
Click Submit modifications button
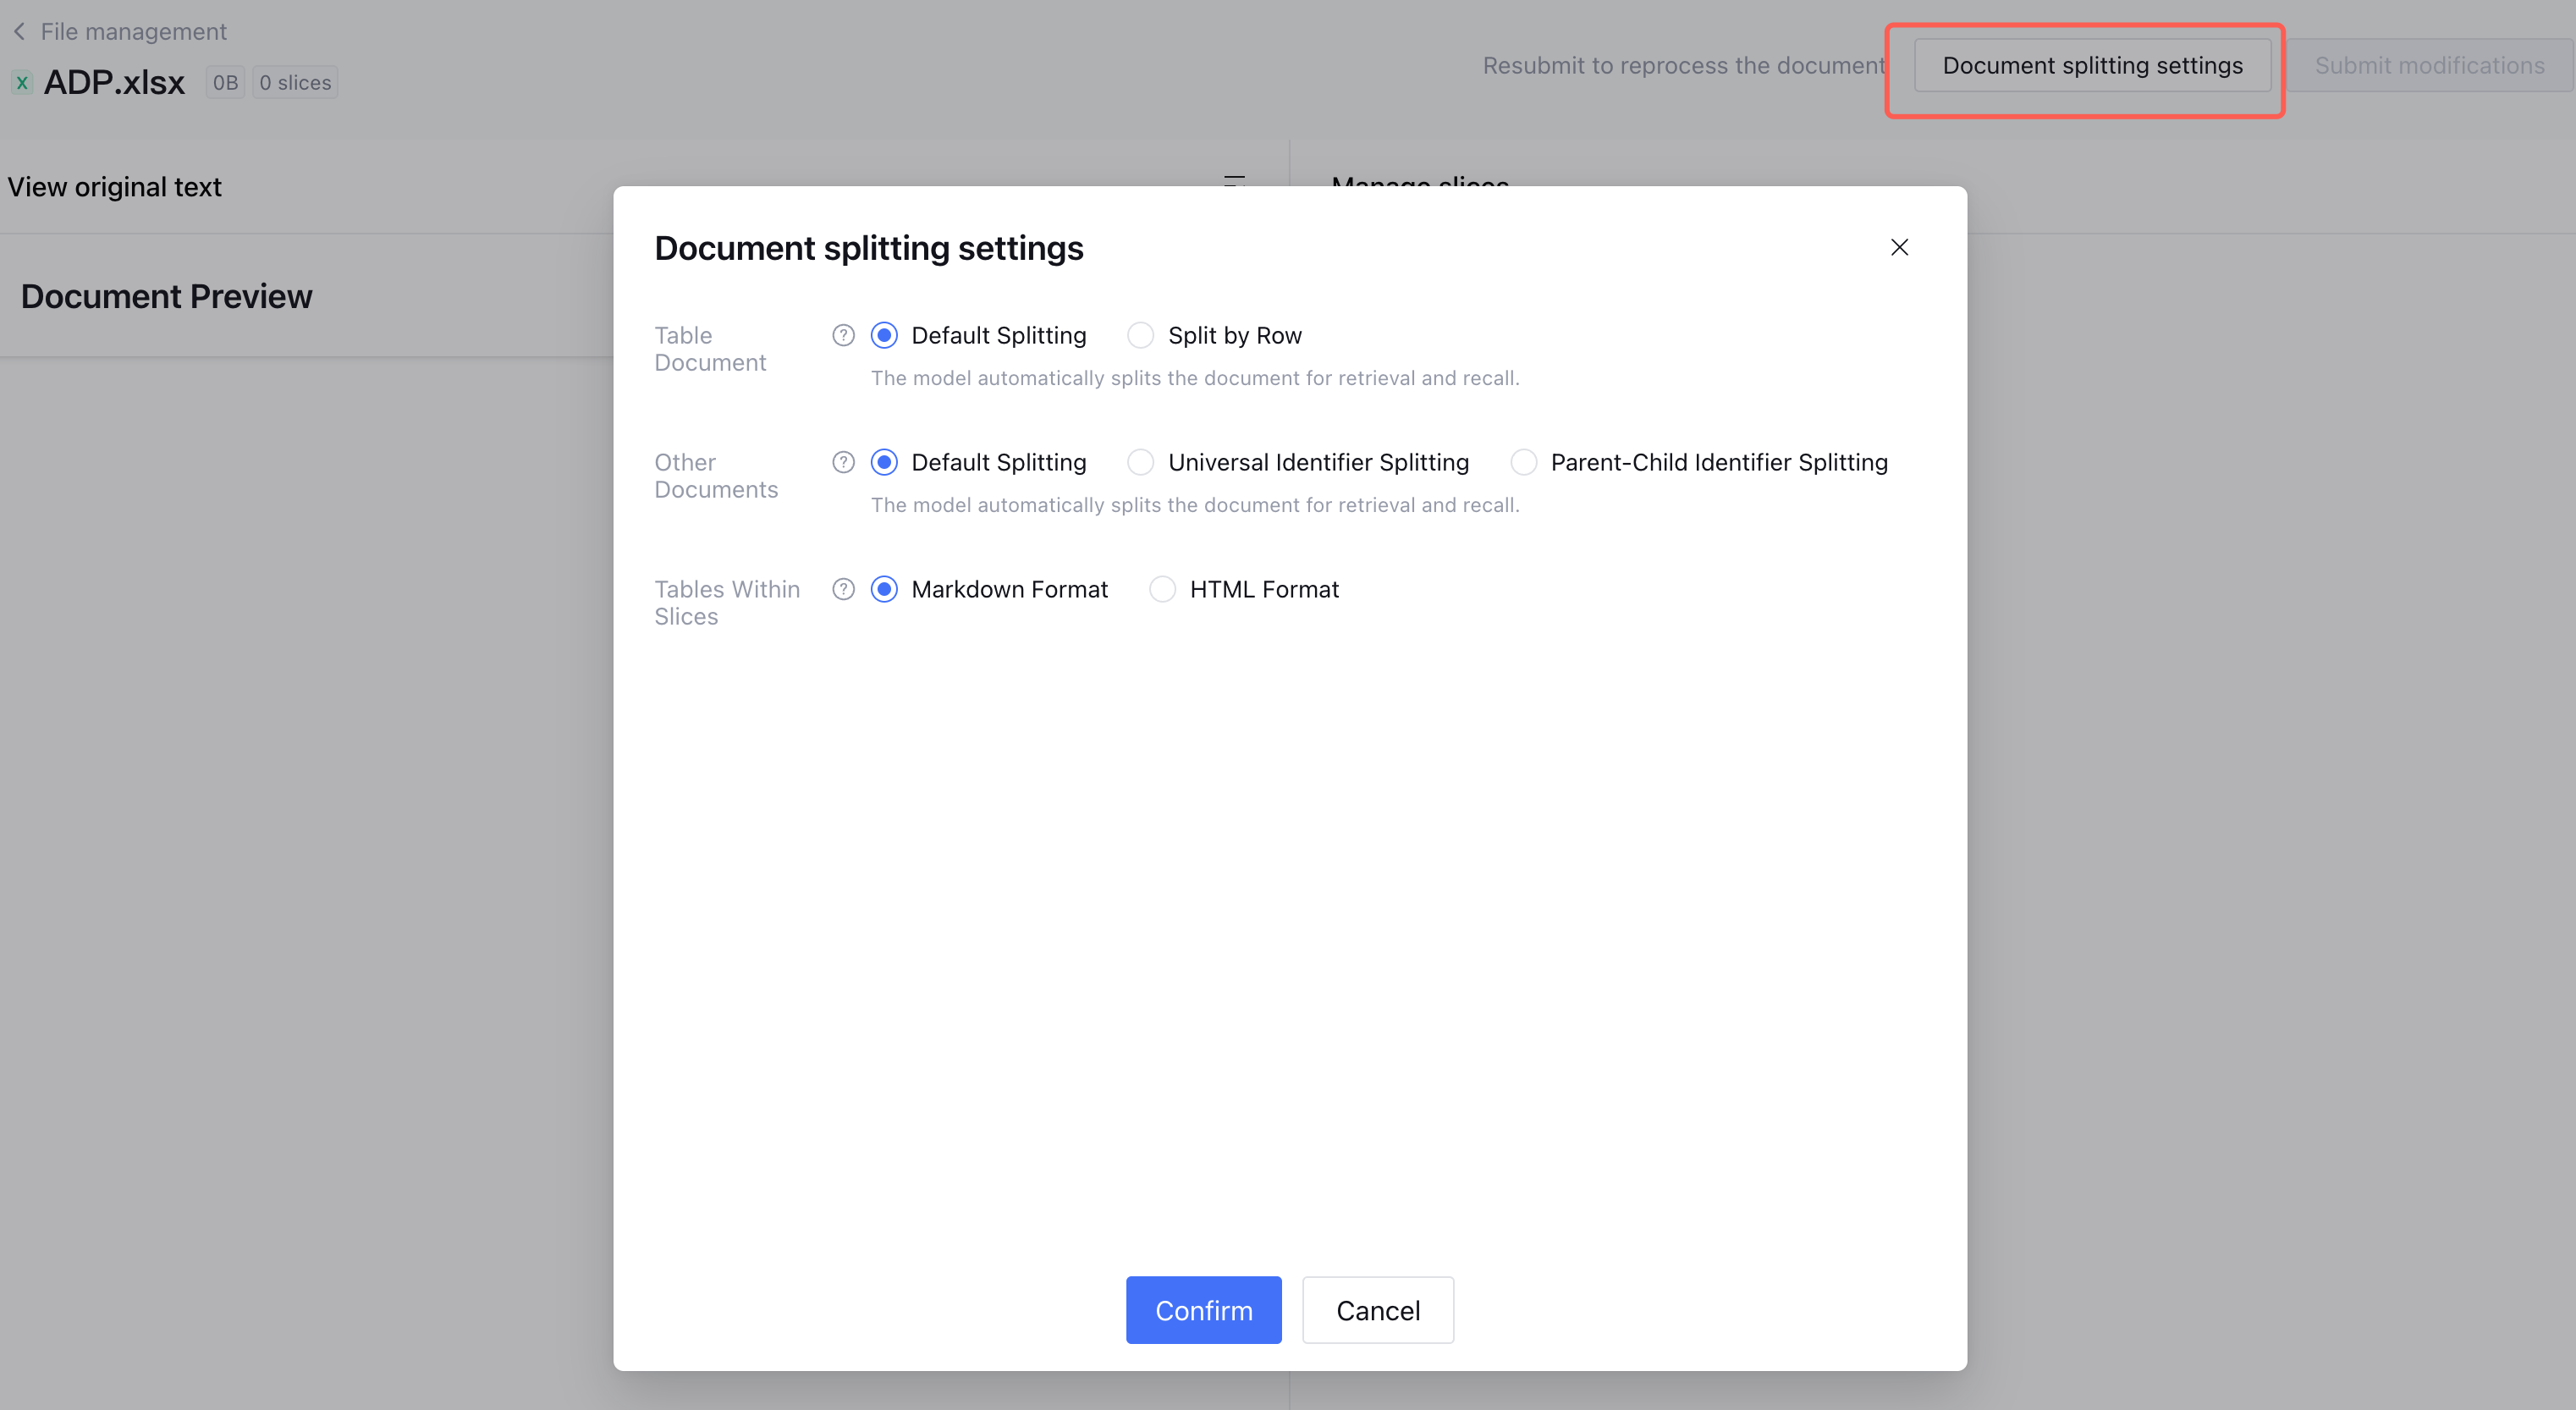pos(2429,66)
